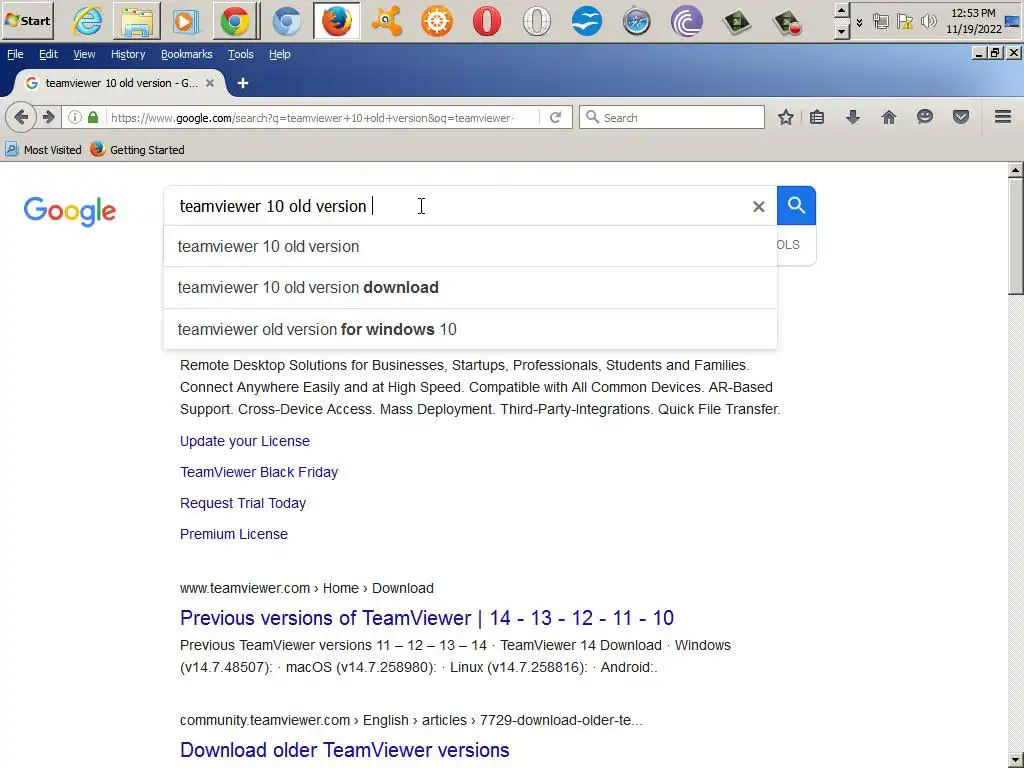Open the Tools menu
This screenshot has height=768, width=1024.
coord(240,54)
